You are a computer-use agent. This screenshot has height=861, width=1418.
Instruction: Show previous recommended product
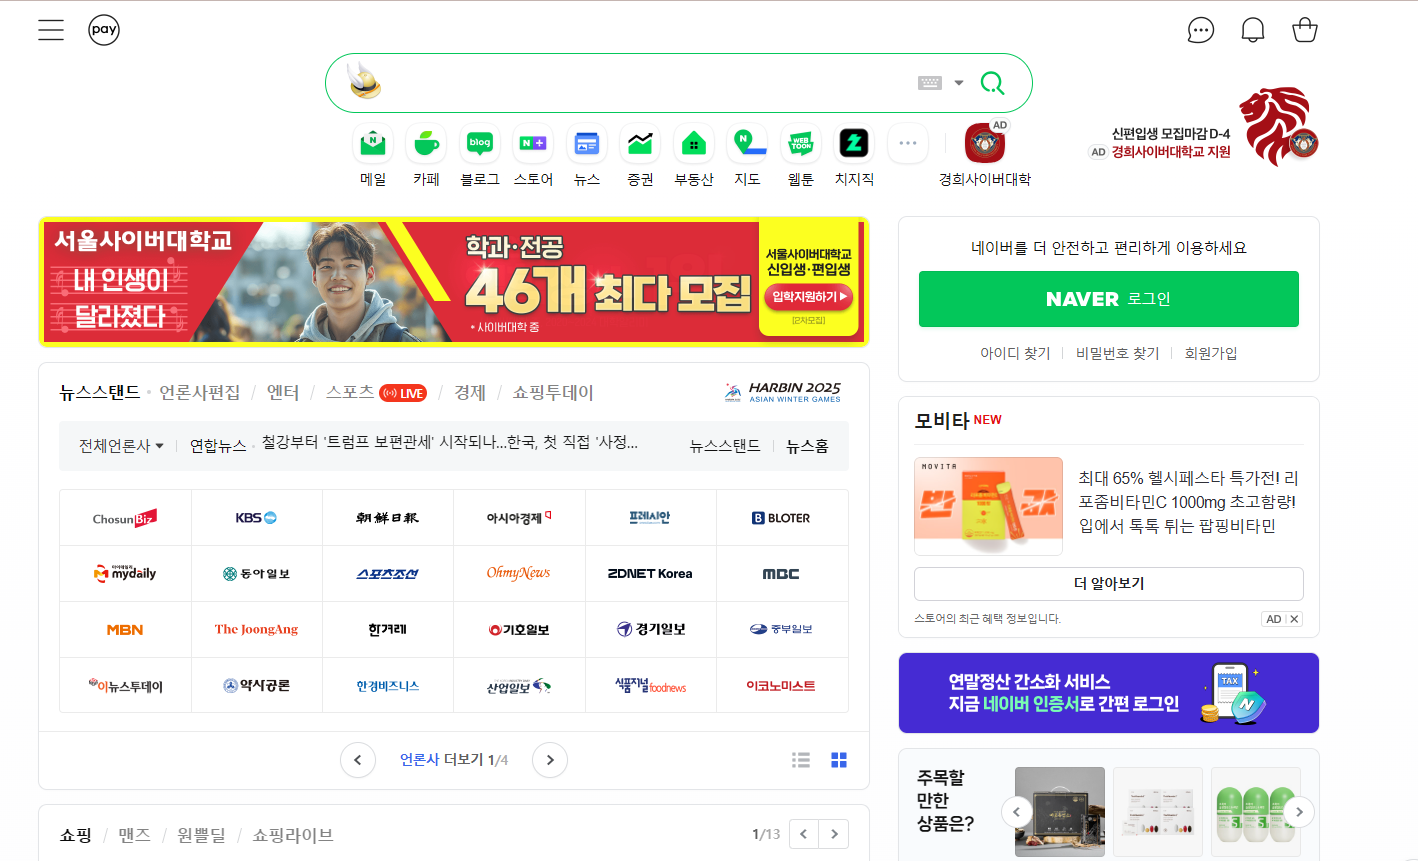(1017, 811)
